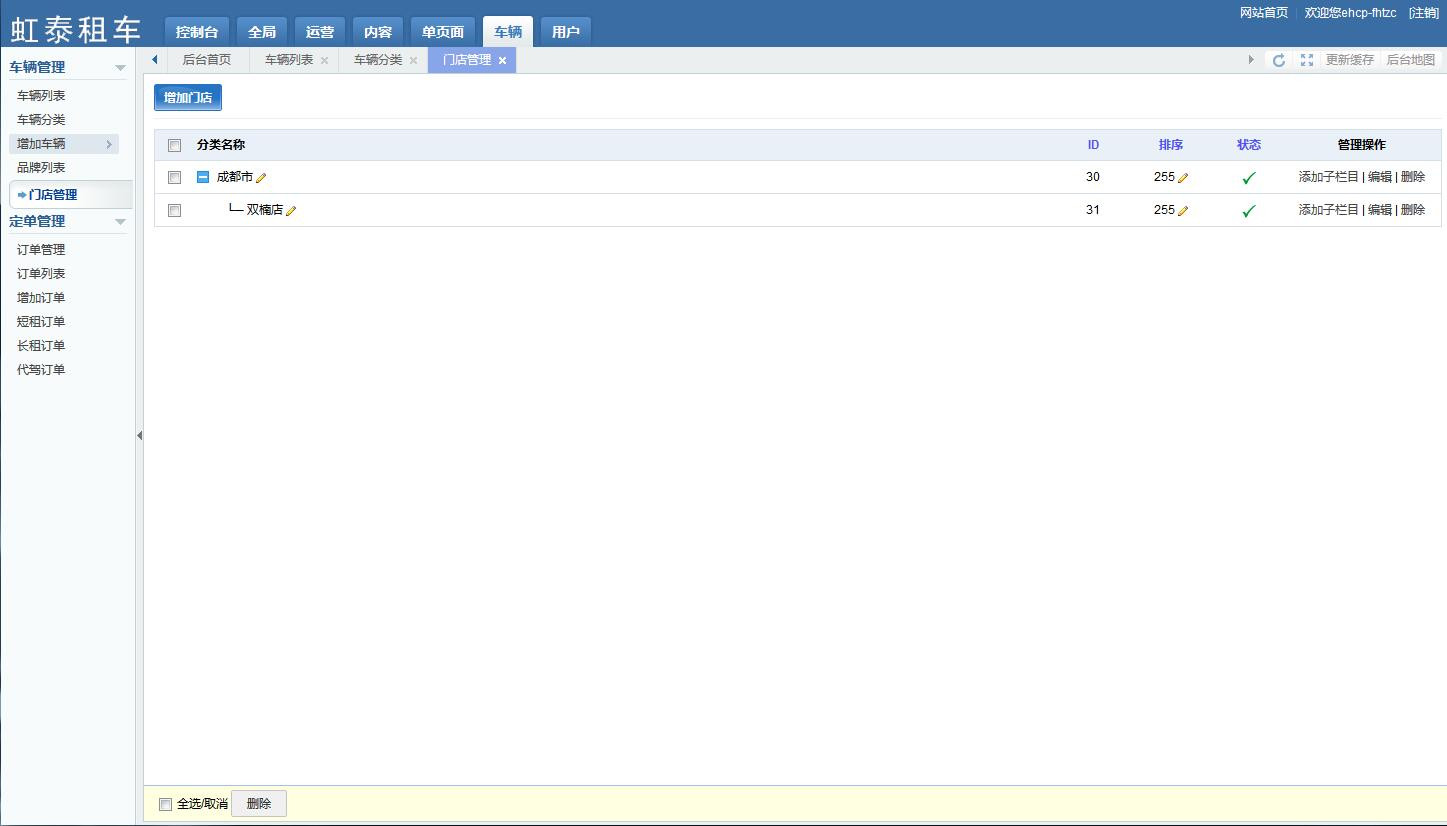Click pencil icon next to 成都市
Viewport: 1447px width, 826px height.
261,178
